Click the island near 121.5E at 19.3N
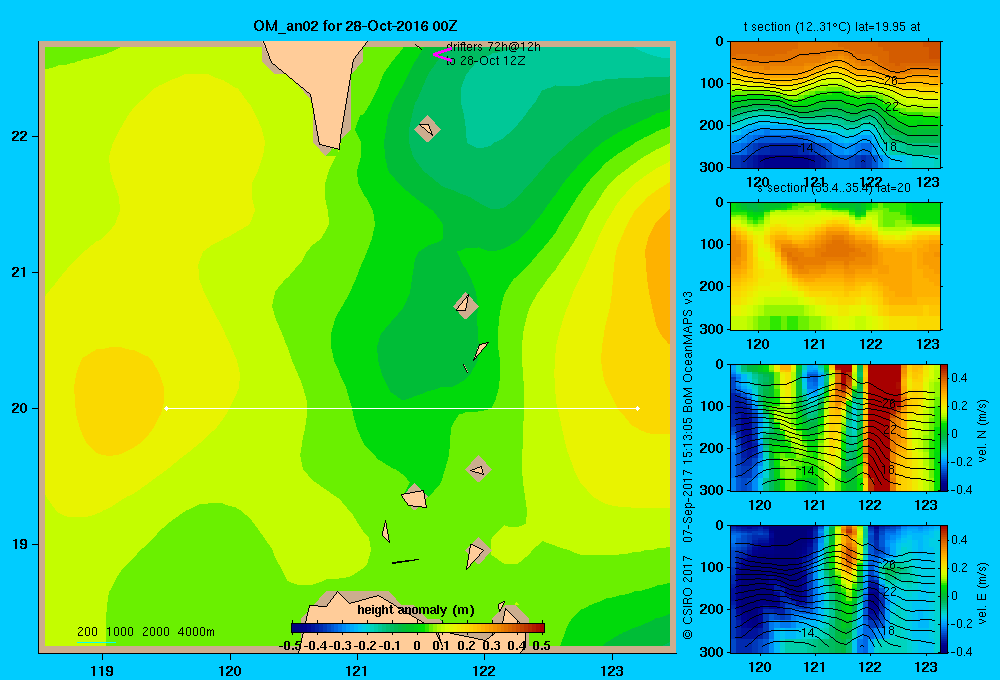The height and width of the screenshot is (680, 1000). [x=415, y=497]
